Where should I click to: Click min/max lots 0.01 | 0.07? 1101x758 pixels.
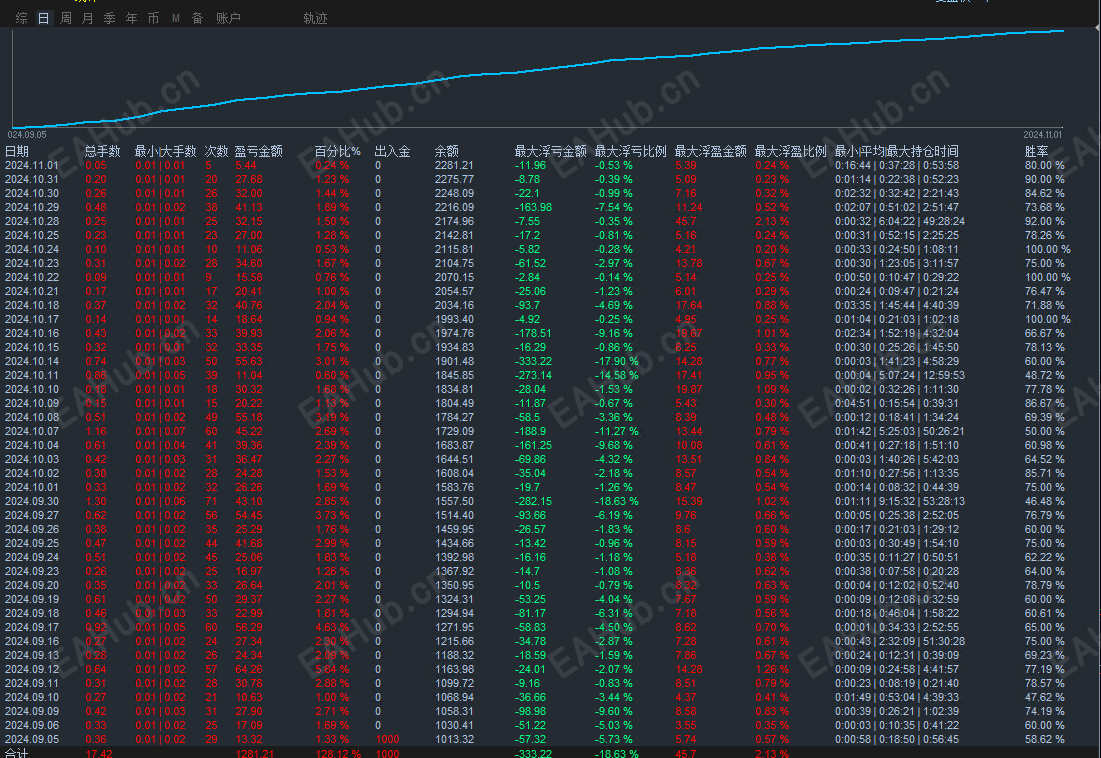pyautogui.click(x=160, y=432)
